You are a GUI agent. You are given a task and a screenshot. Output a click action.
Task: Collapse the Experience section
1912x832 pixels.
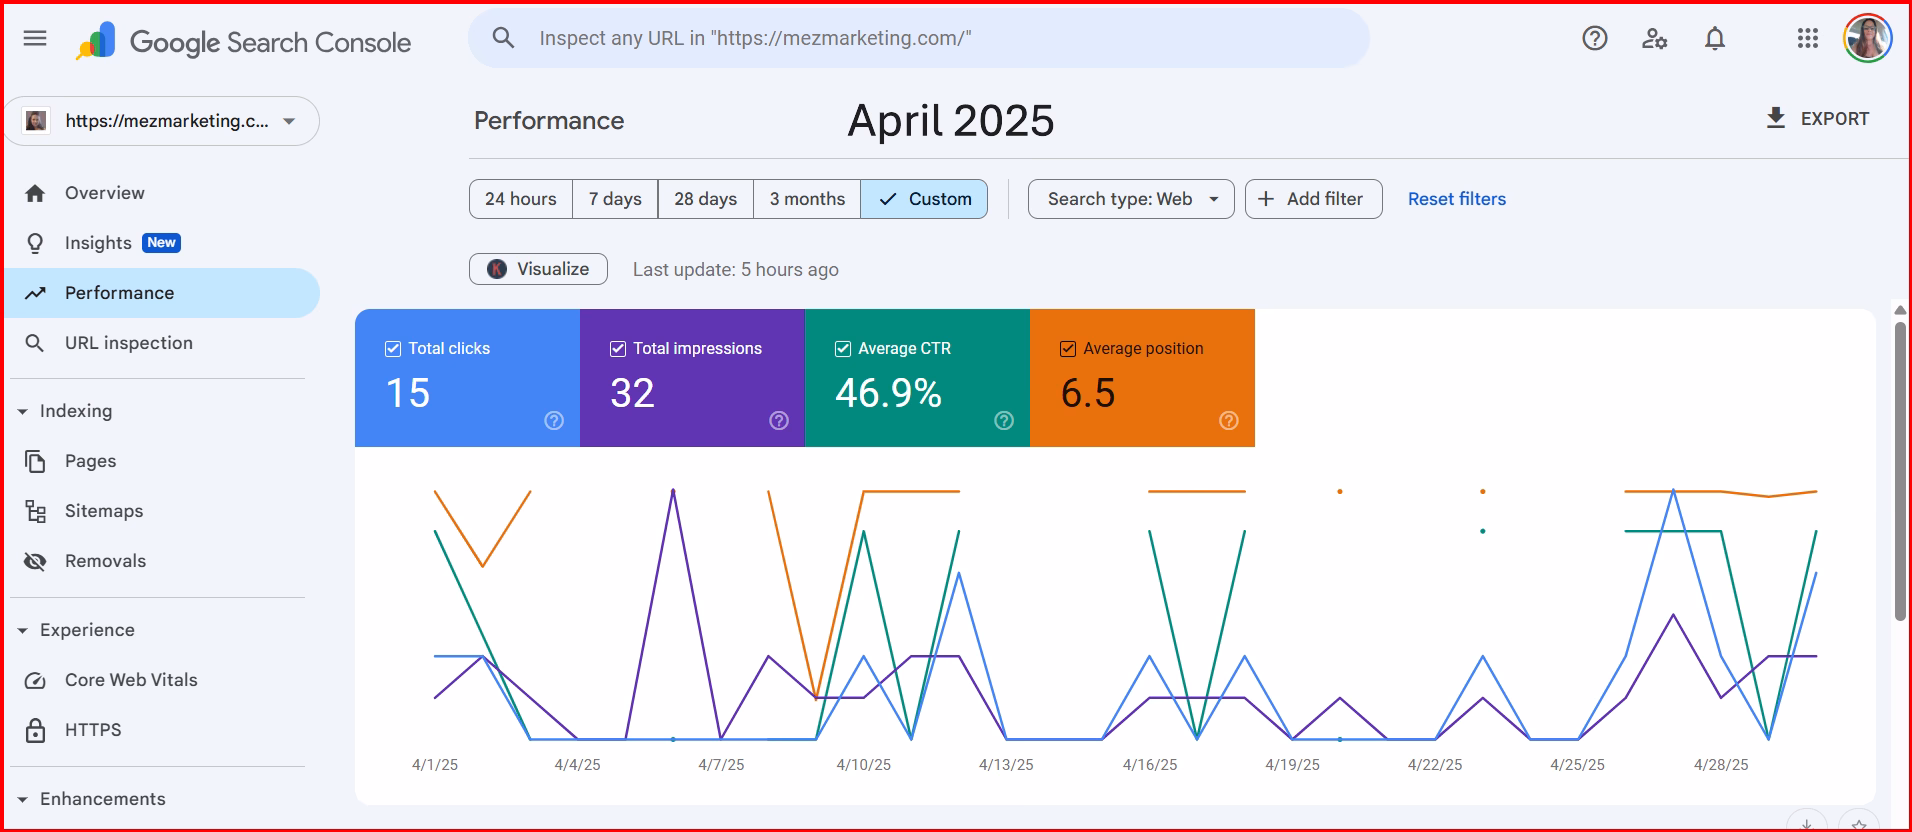[x=23, y=631]
